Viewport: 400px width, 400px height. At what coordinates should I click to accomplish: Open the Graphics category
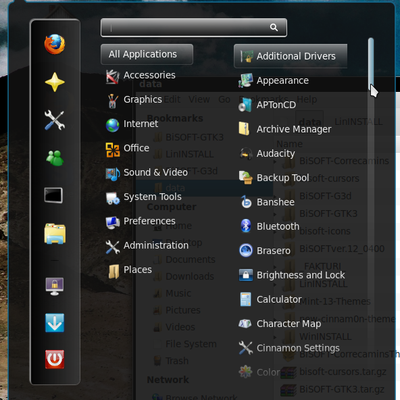pyautogui.click(x=134, y=100)
